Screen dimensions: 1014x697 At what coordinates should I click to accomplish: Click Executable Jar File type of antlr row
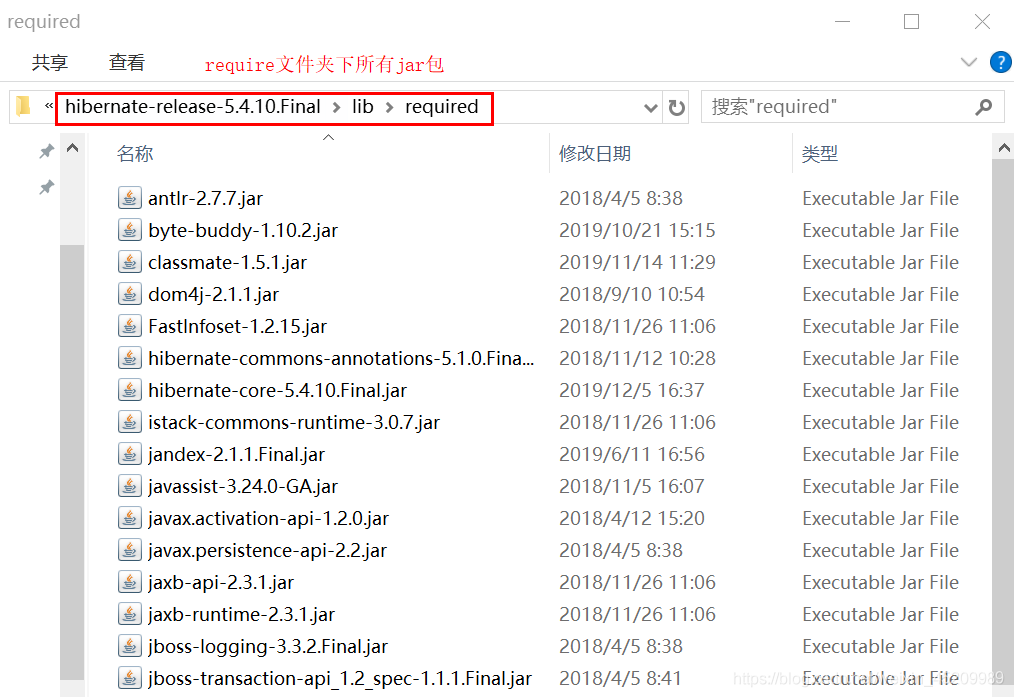(x=880, y=198)
